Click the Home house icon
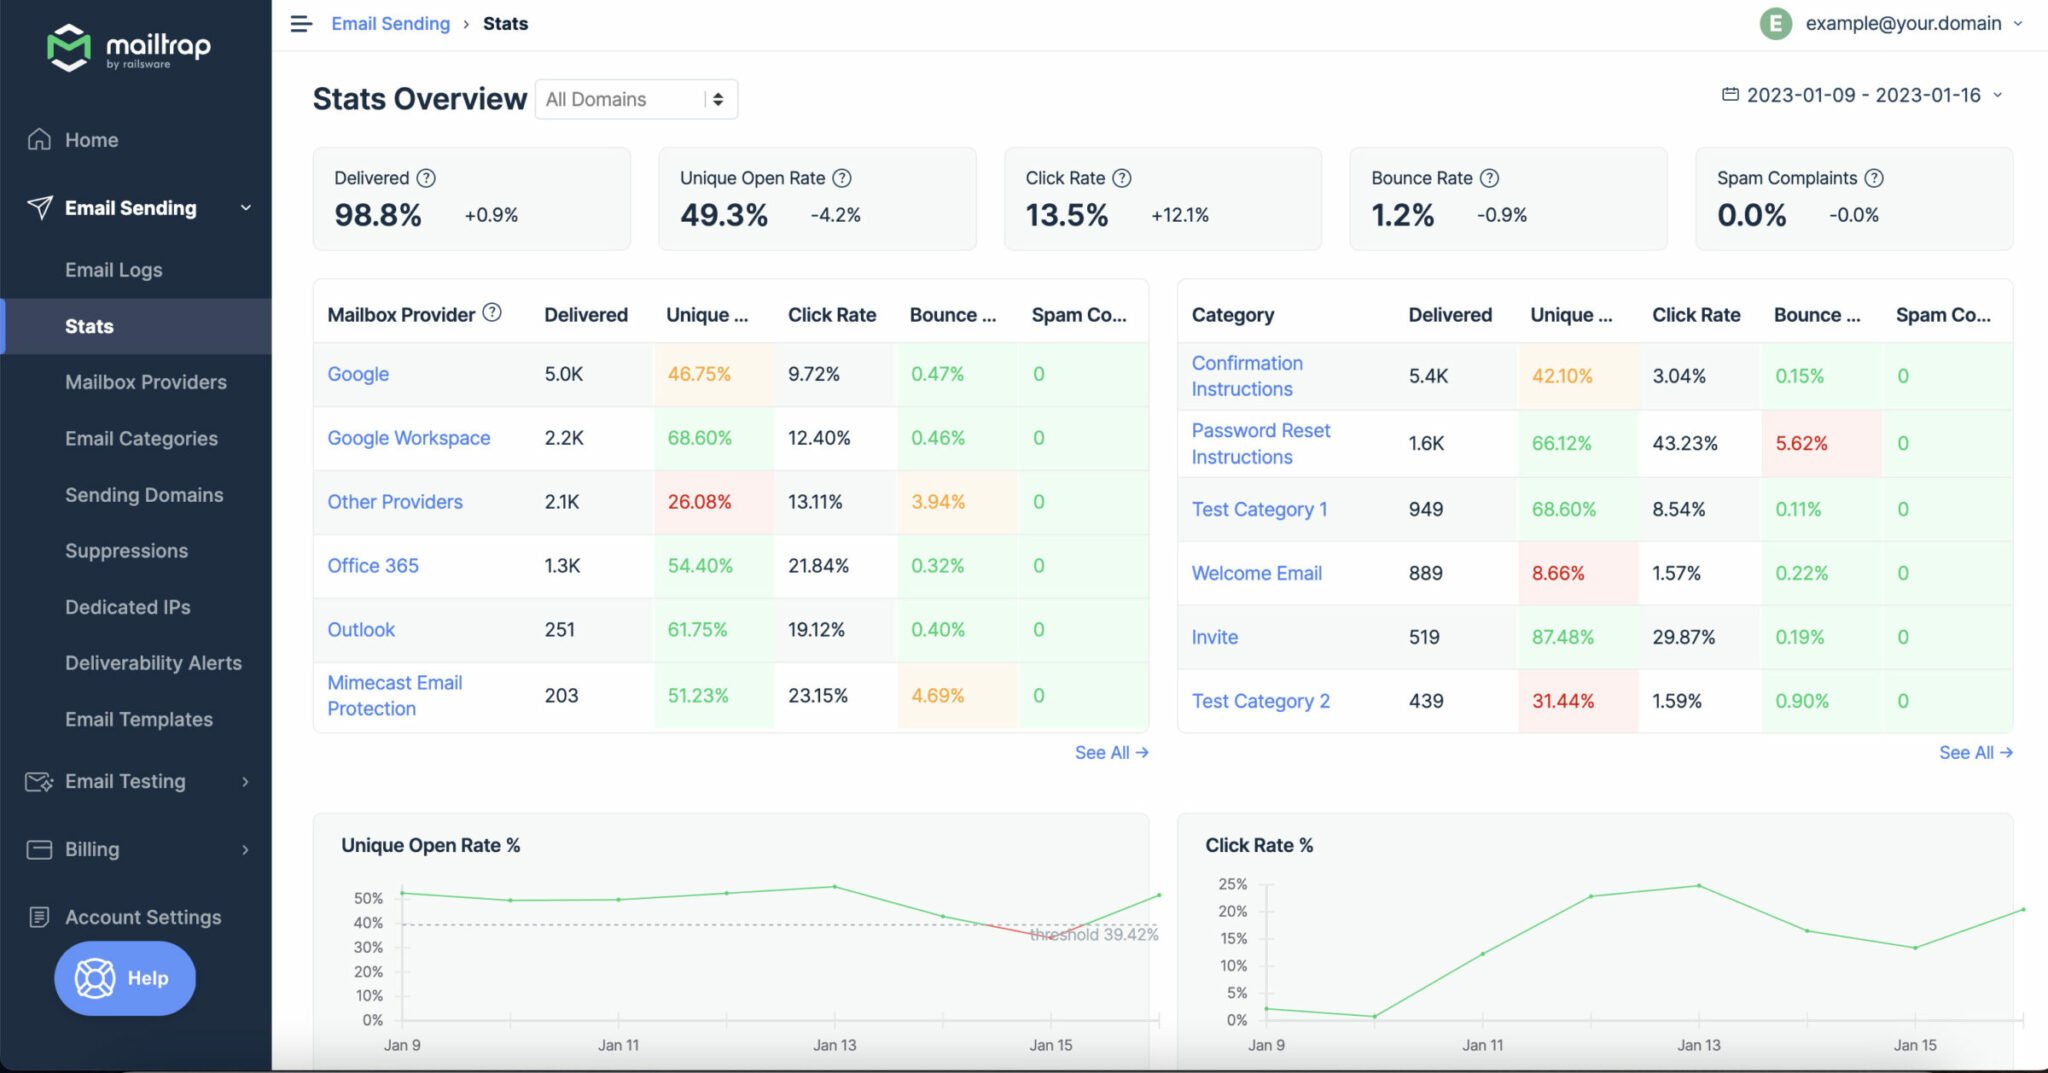Screen dimensions: 2048x1073 pos(39,139)
